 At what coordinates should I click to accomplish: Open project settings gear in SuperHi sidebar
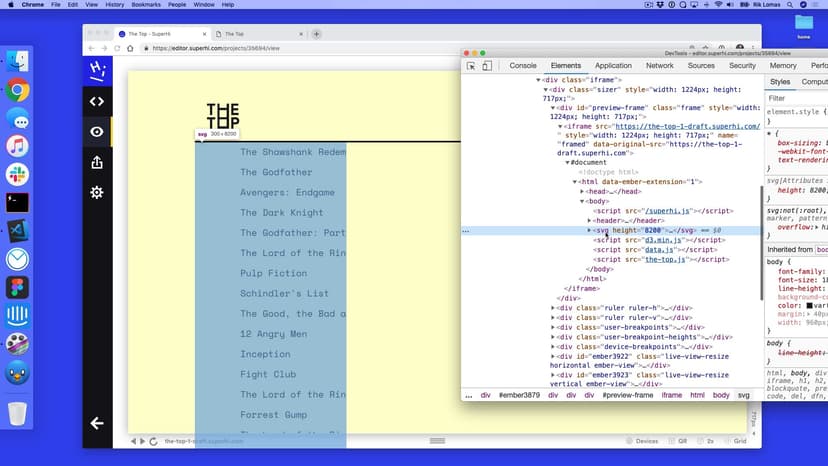tap(97, 192)
